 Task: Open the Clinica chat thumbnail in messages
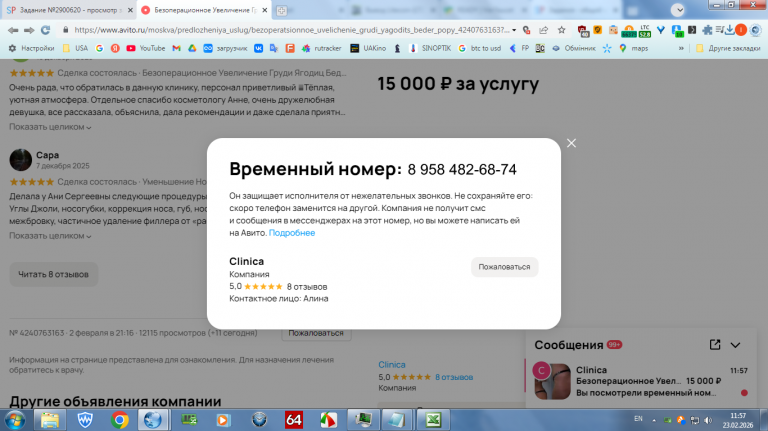pyautogui.click(x=552, y=381)
